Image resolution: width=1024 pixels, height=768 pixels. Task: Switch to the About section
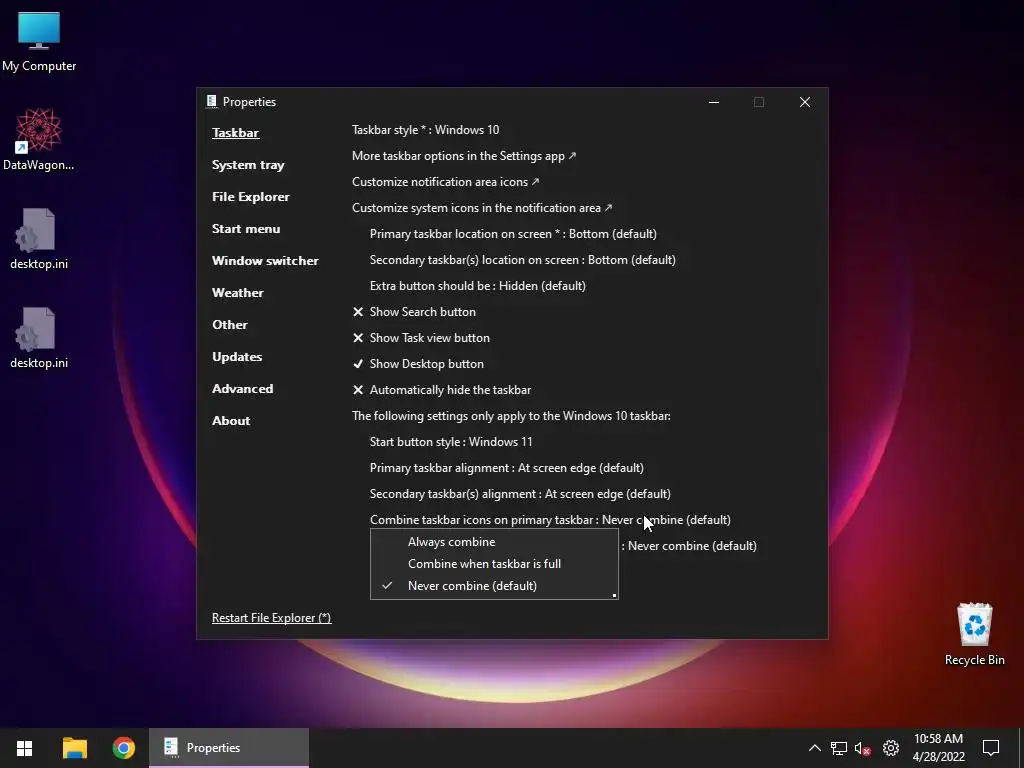231,421
